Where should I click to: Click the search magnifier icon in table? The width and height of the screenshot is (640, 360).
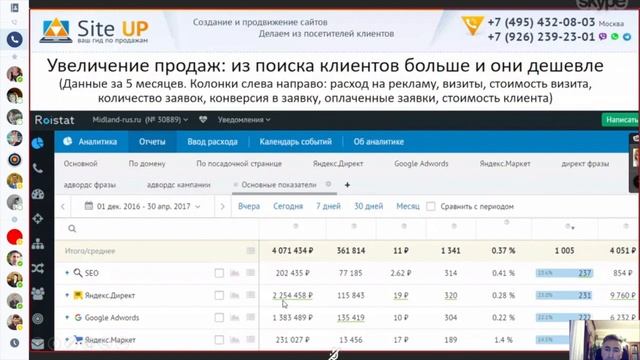coord(72,229)
